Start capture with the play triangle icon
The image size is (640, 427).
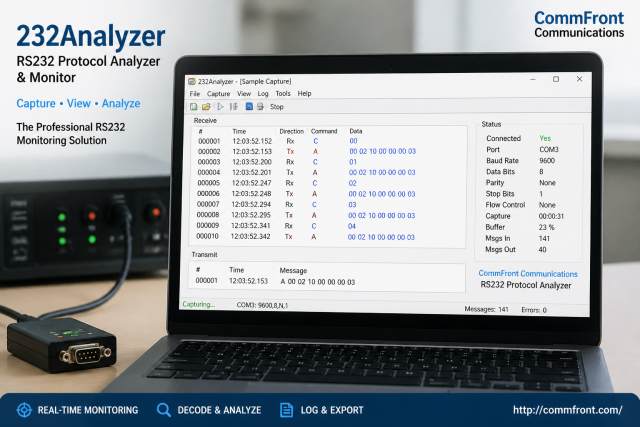[x=220, y=107]
